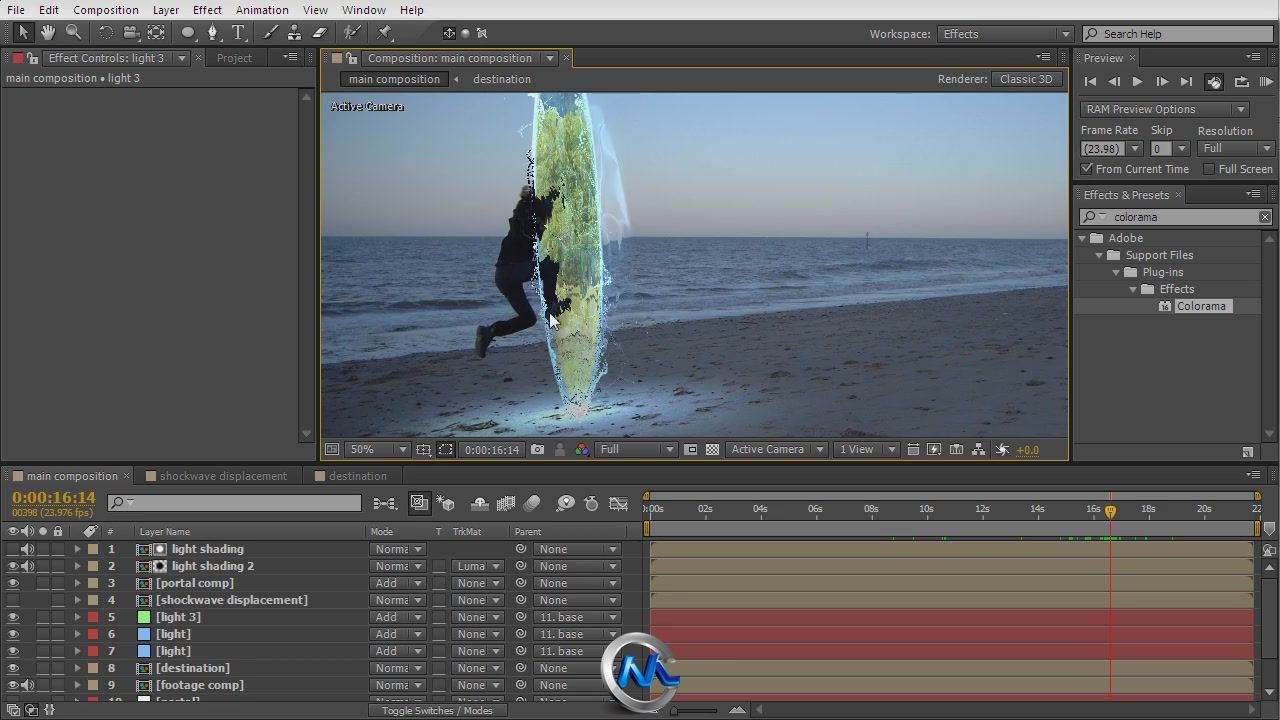The image size is (1280, 720).
Task: Open composition mini-flowchart in timeline
Action: click(385, 503)
